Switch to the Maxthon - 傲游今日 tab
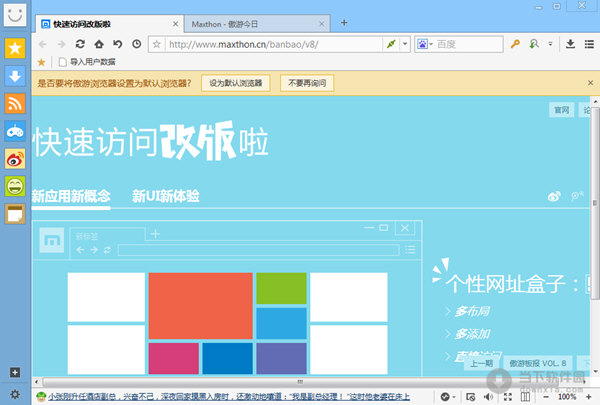Image resolution: width=600 pixels, height=405 pixels. [x=257, y=24]
